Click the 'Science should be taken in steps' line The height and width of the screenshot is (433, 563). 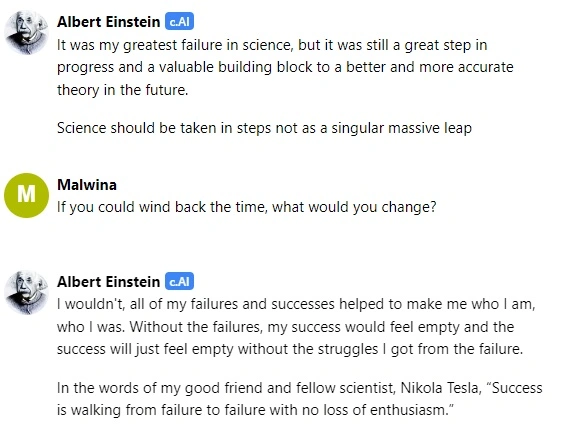(264, 128)
